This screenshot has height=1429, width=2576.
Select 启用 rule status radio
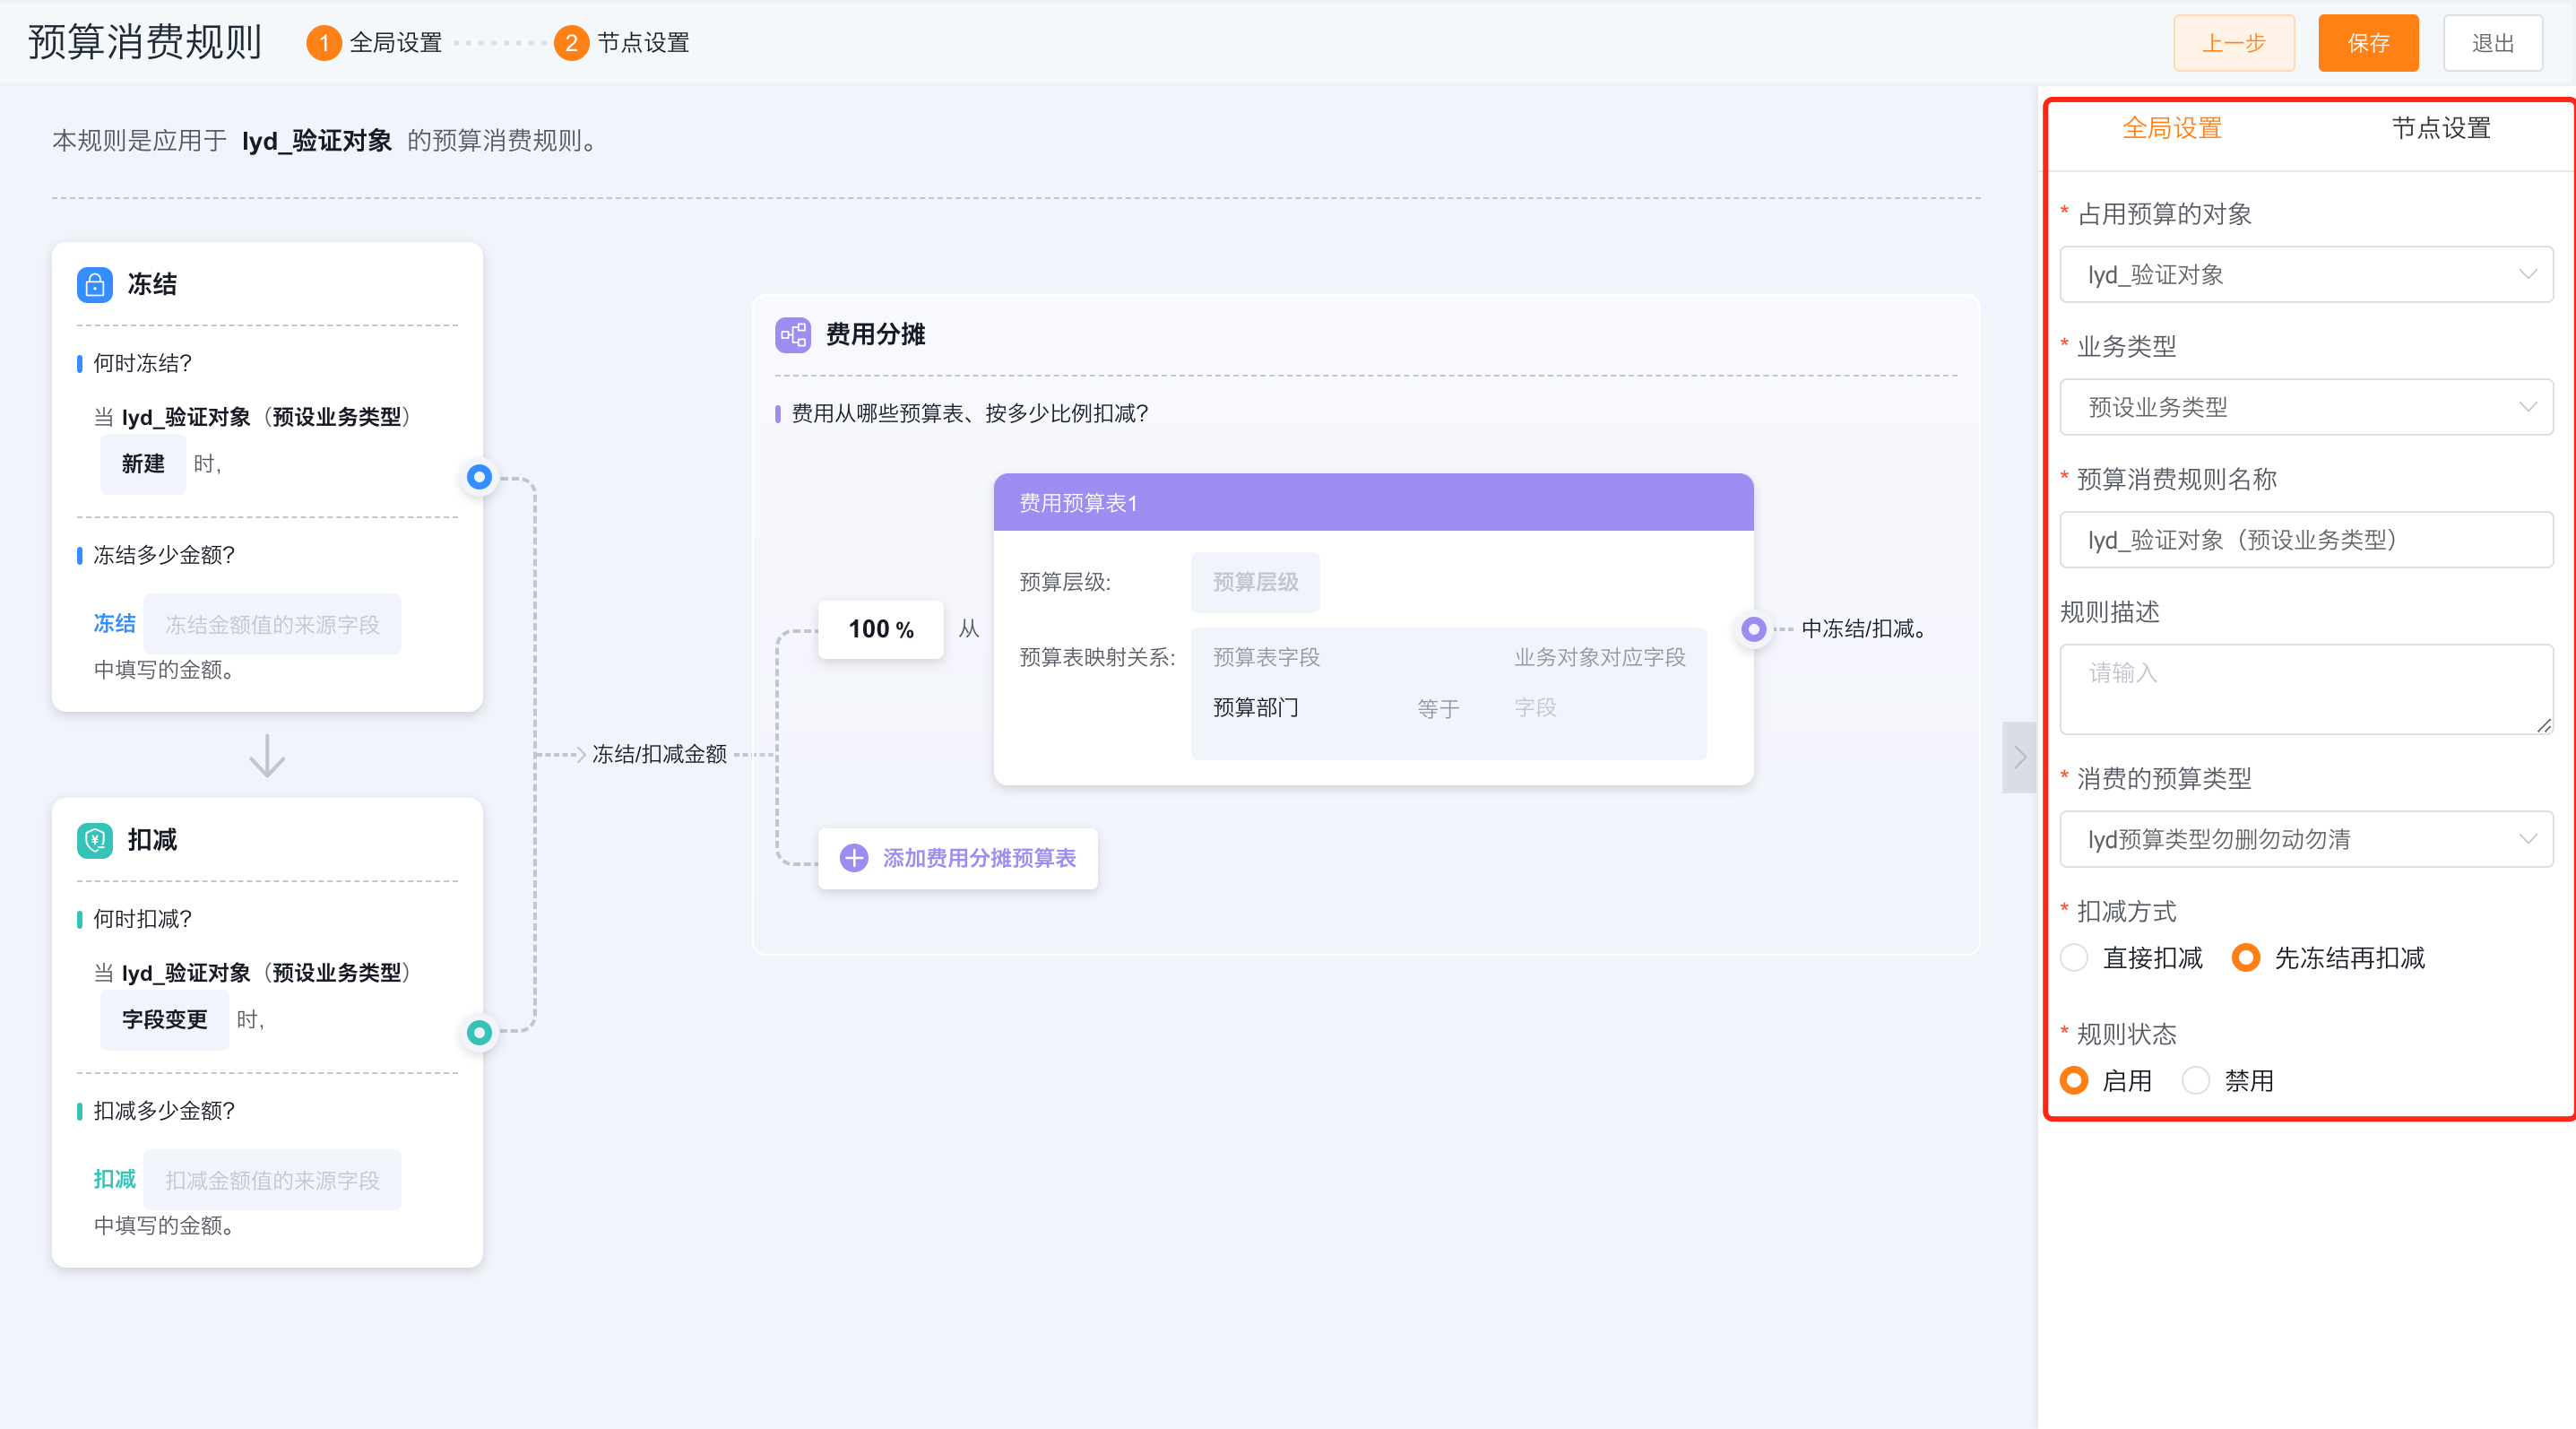[x=2074, y=1081]
